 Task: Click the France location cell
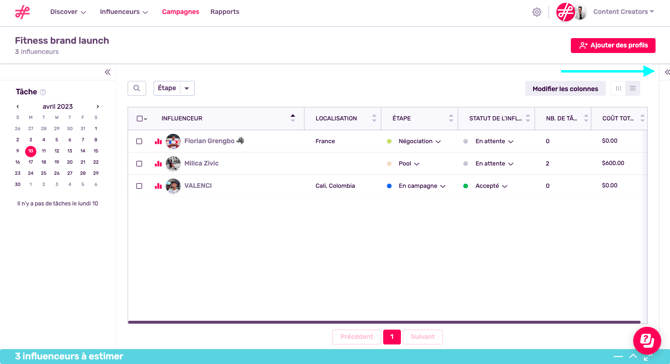click(325, 141)
